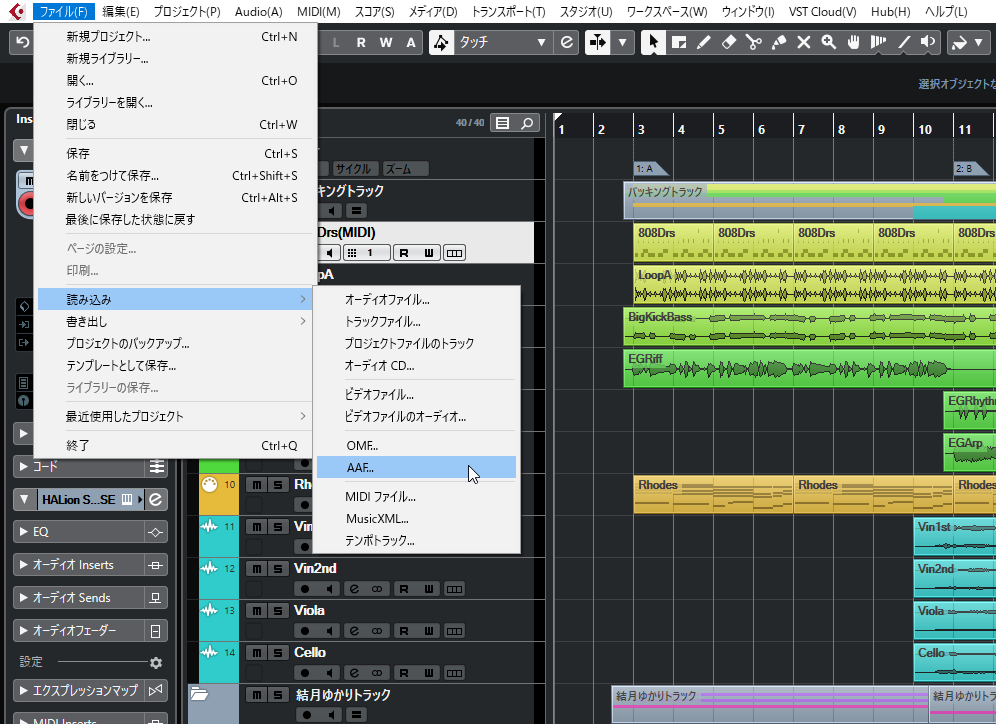The height and width of the screenshot is (724, 996).
Task: Click the toolbar A button
Action: tap(411, 43)
